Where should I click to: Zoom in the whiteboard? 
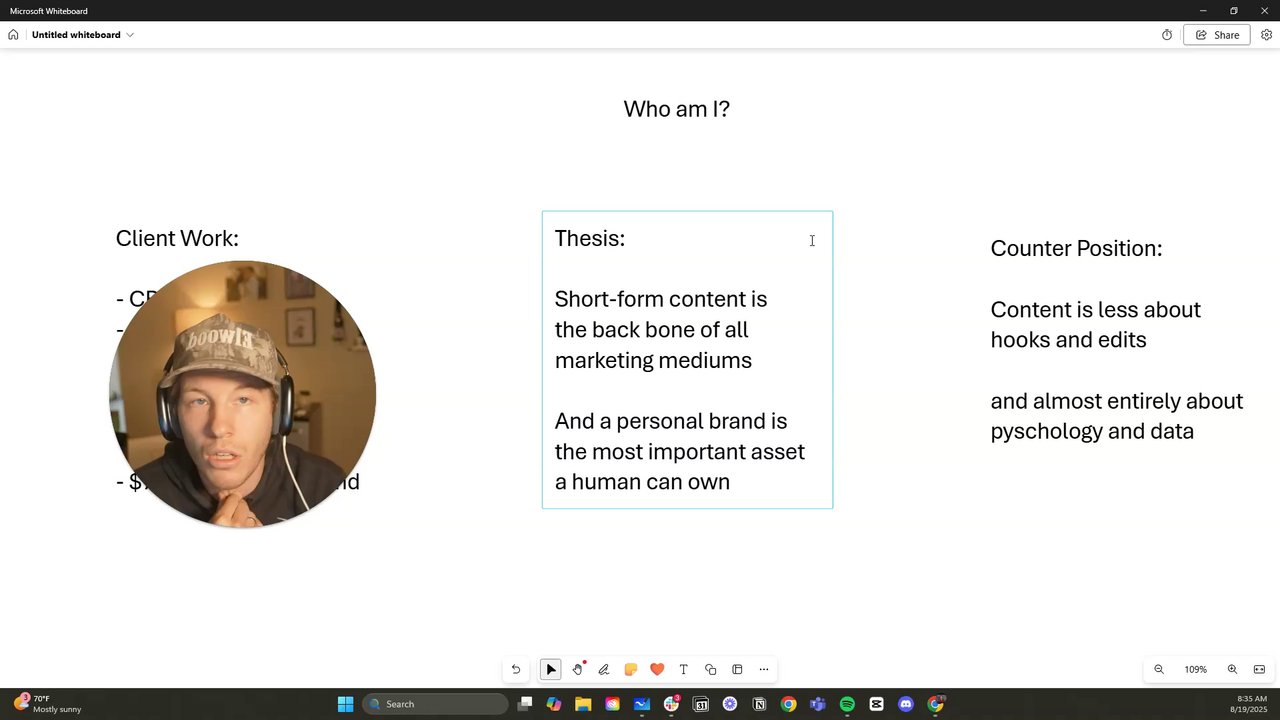(1232, 670)
